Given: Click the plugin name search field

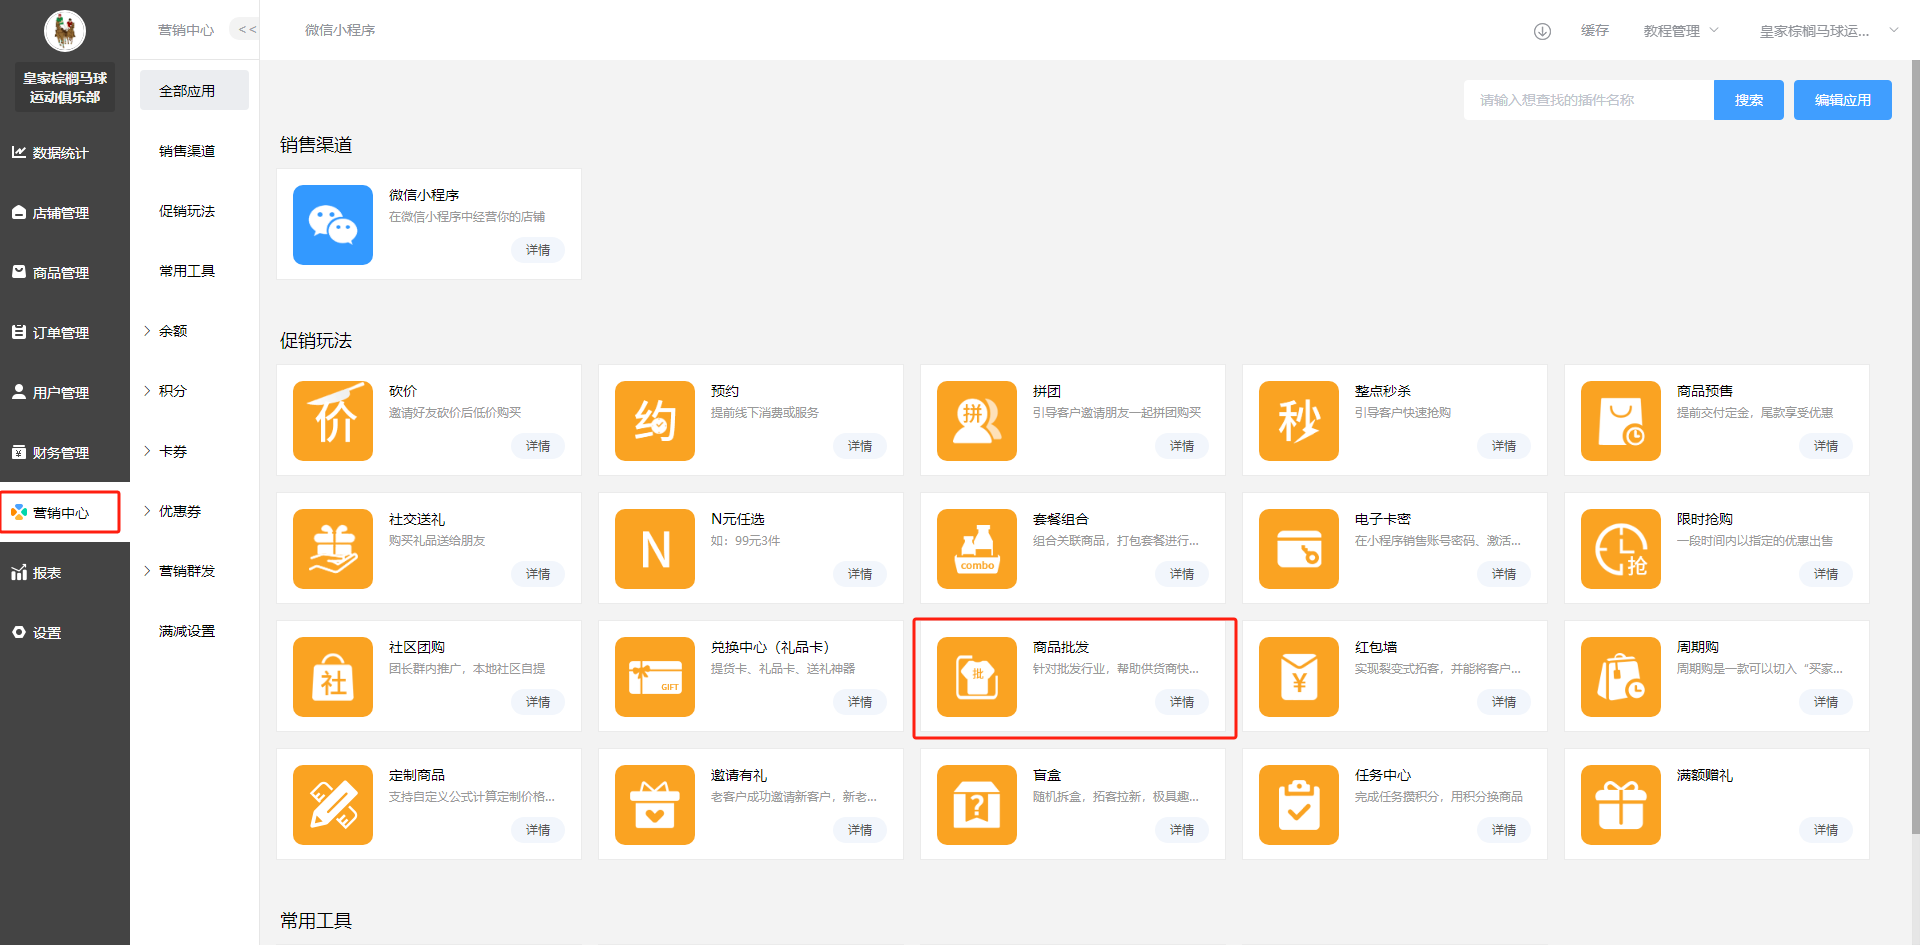Looking at the screenshot, I should click(x=1588, y=100).
